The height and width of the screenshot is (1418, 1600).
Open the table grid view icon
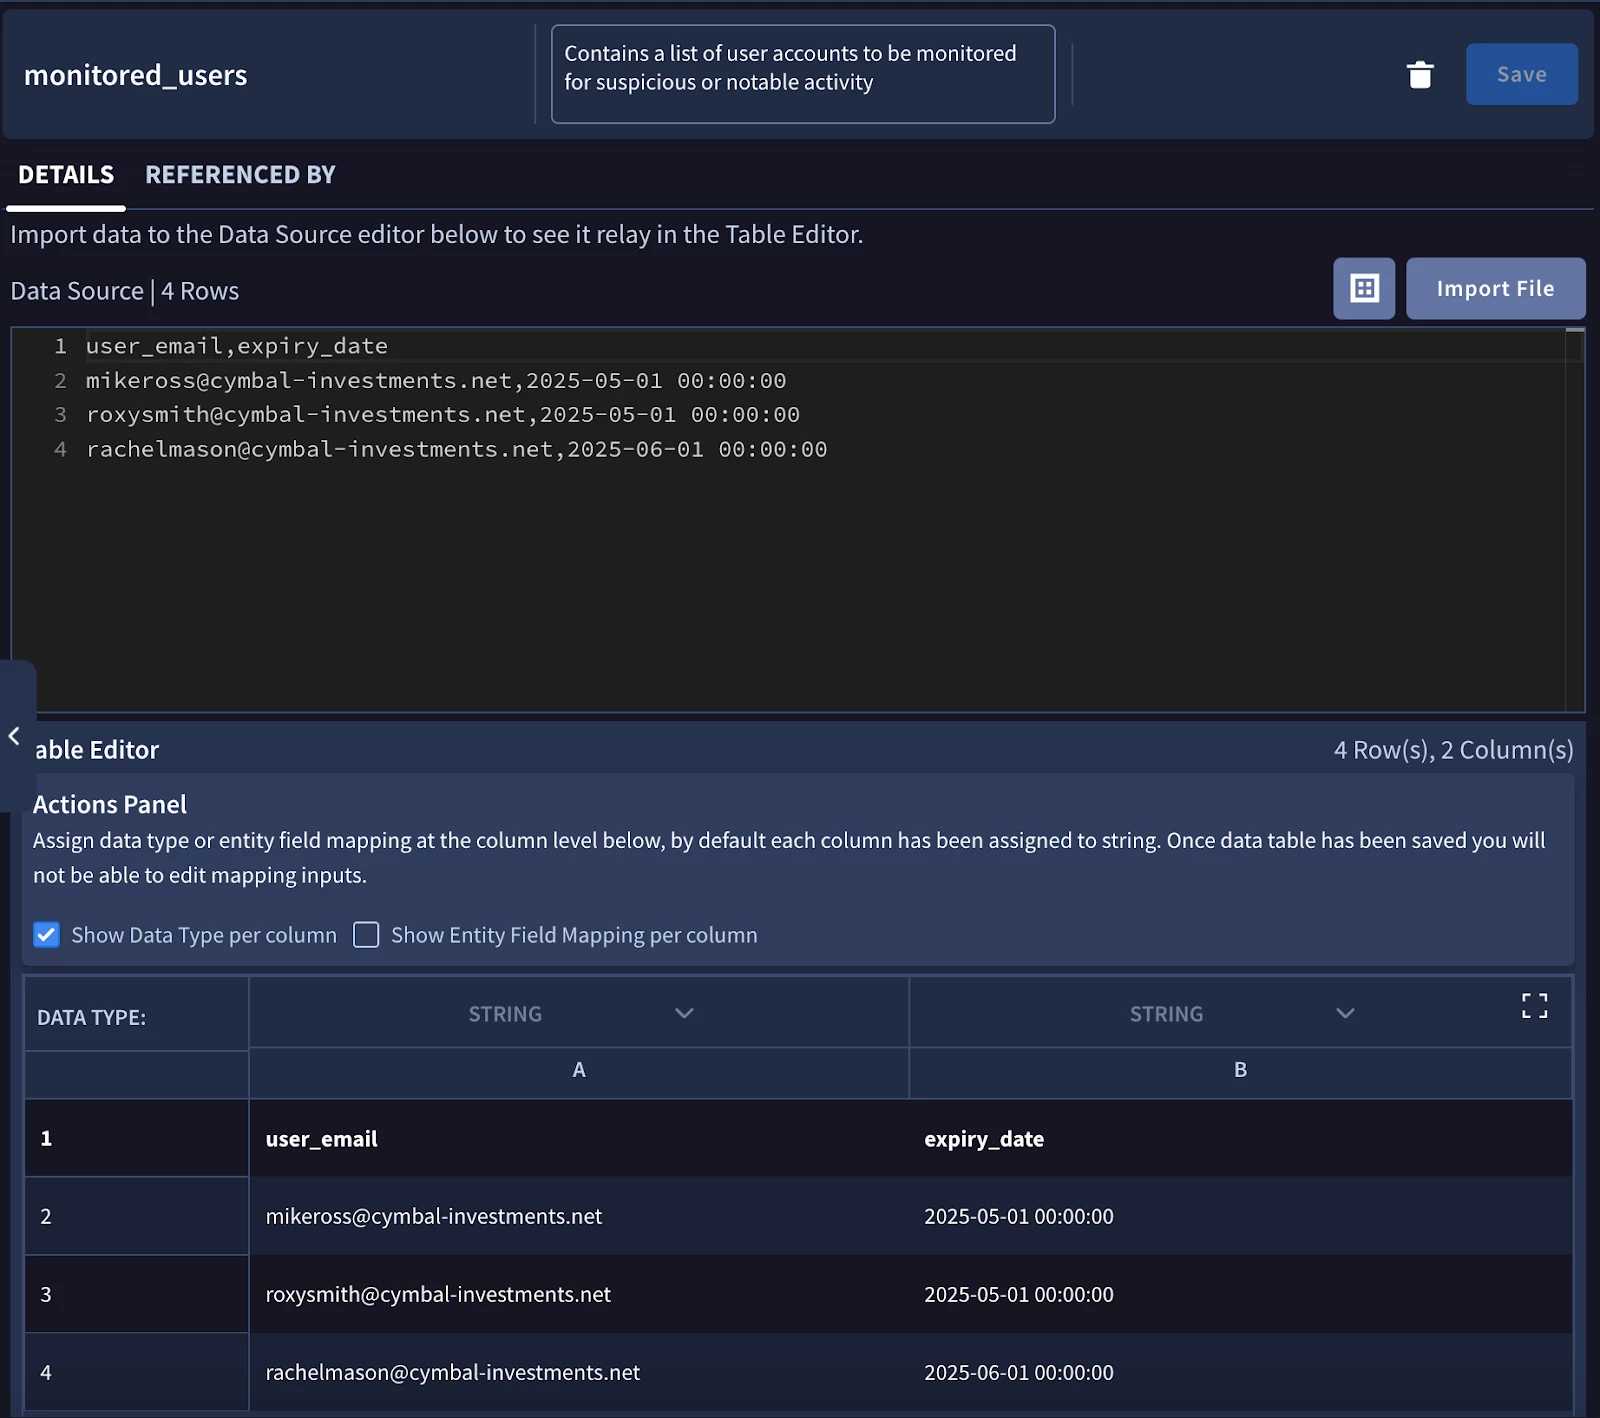pos(1364,289)
